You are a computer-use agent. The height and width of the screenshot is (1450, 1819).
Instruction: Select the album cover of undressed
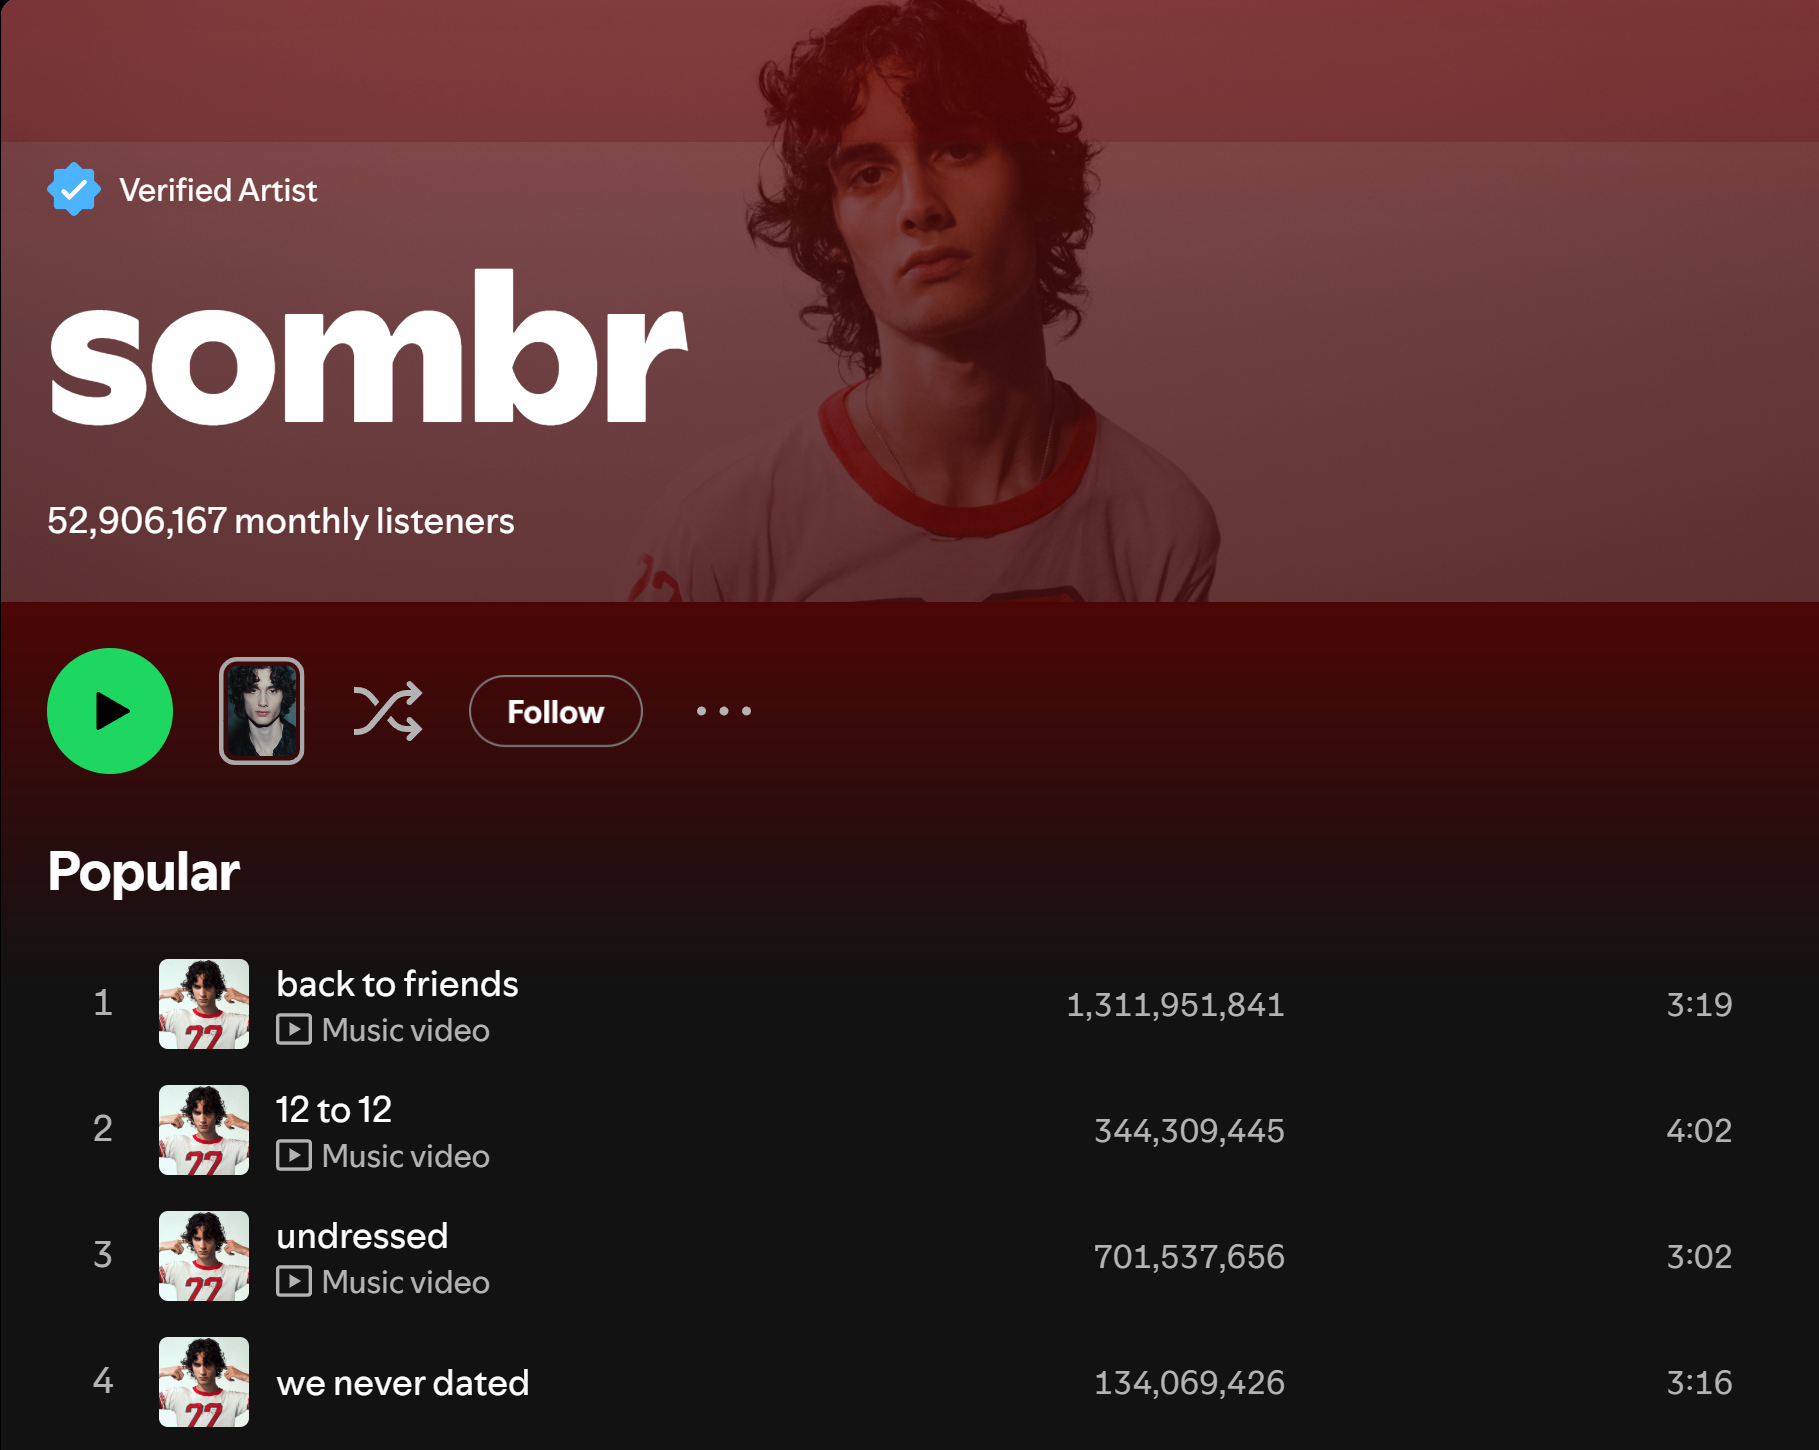point(204,1256)
